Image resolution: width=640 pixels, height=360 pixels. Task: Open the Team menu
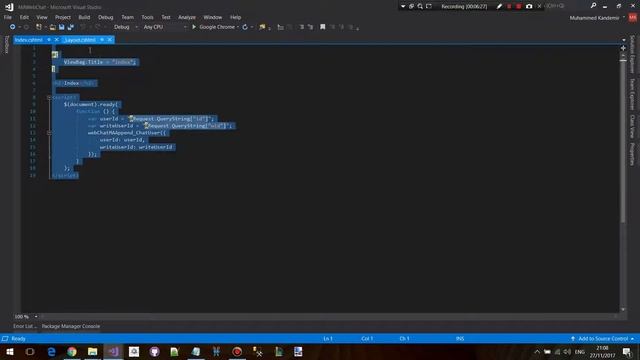pos(127,17)
